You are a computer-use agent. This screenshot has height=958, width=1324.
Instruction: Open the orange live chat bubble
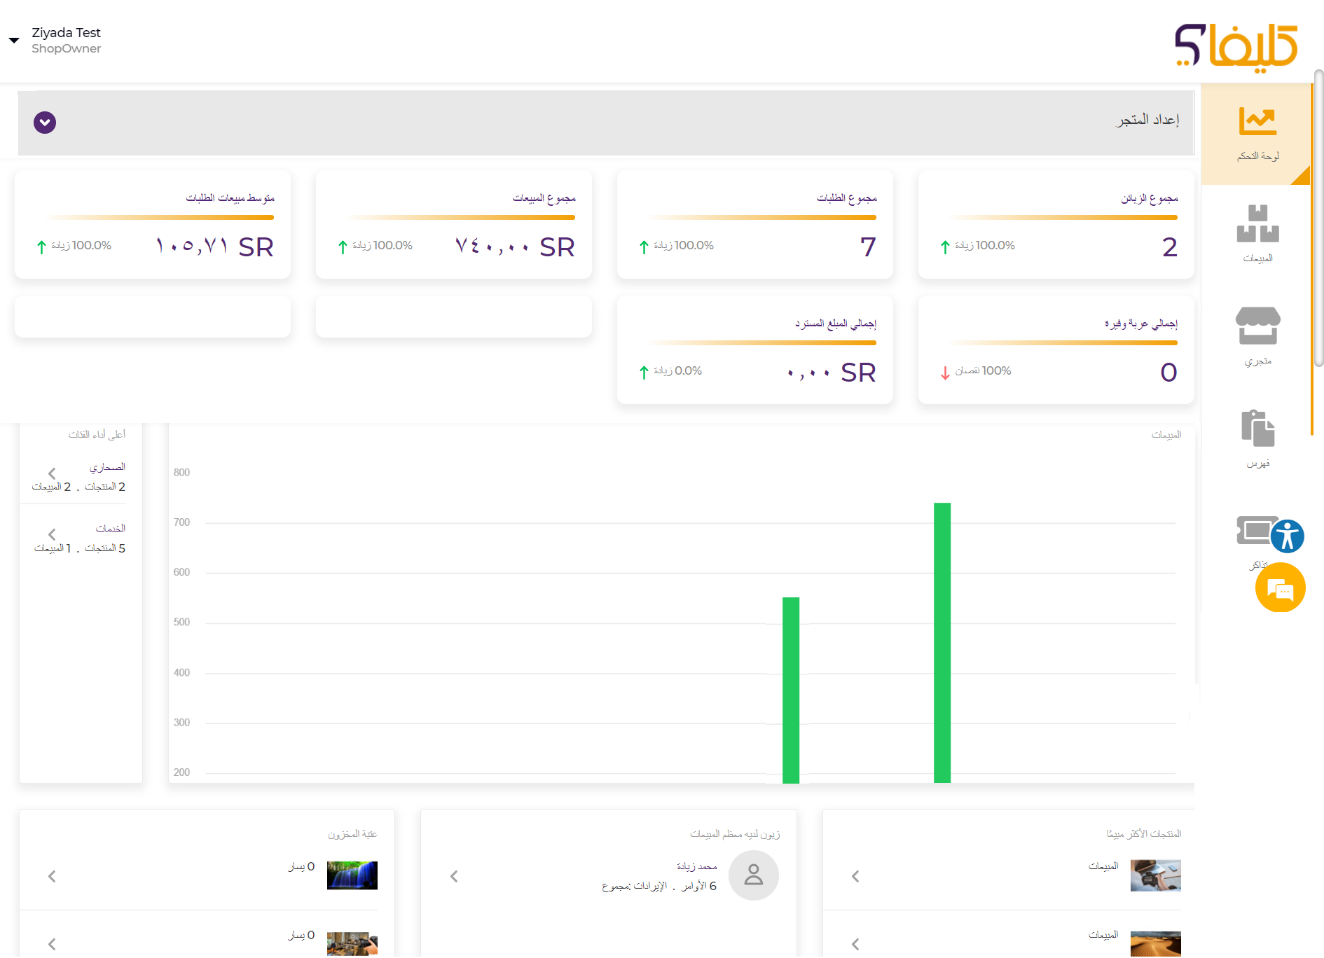1280,588
